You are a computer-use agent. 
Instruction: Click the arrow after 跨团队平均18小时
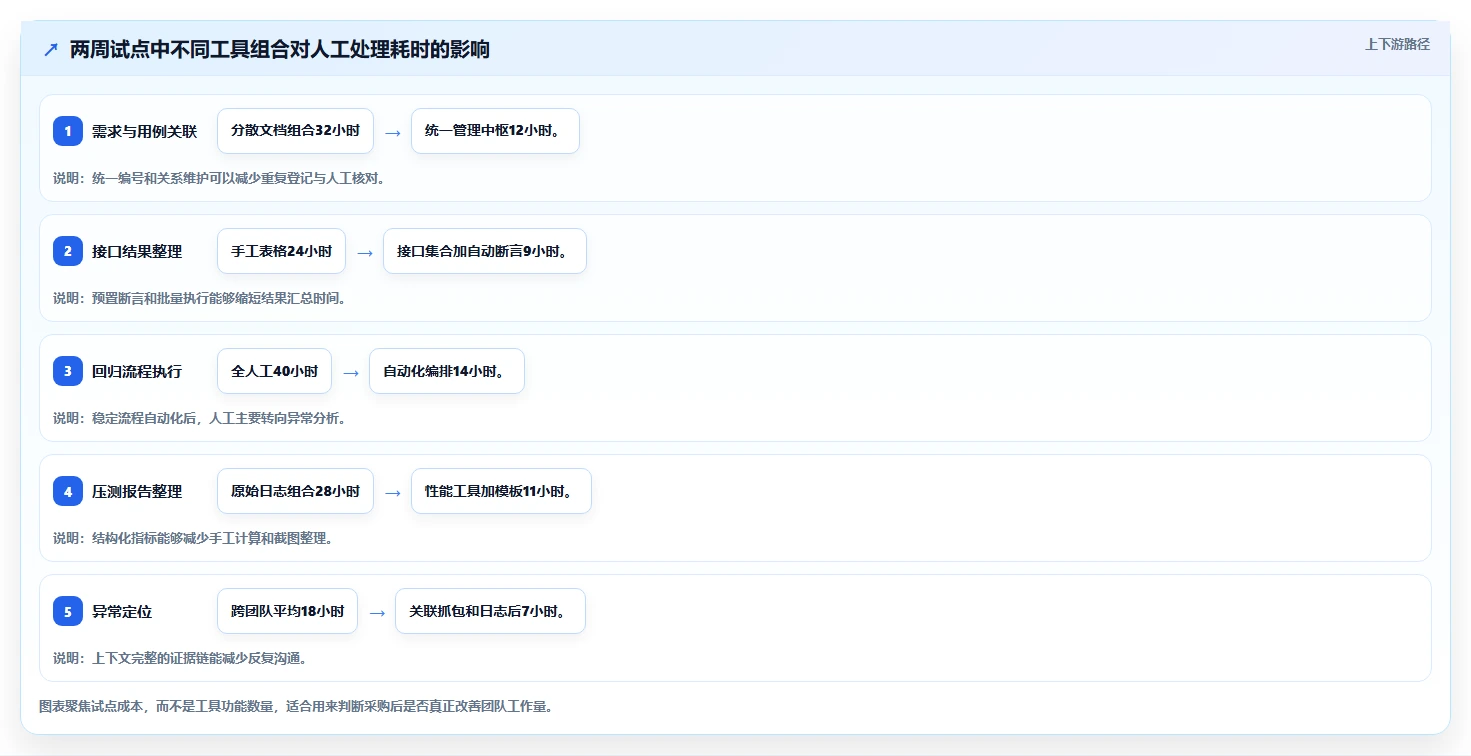(x=377, y=612)
